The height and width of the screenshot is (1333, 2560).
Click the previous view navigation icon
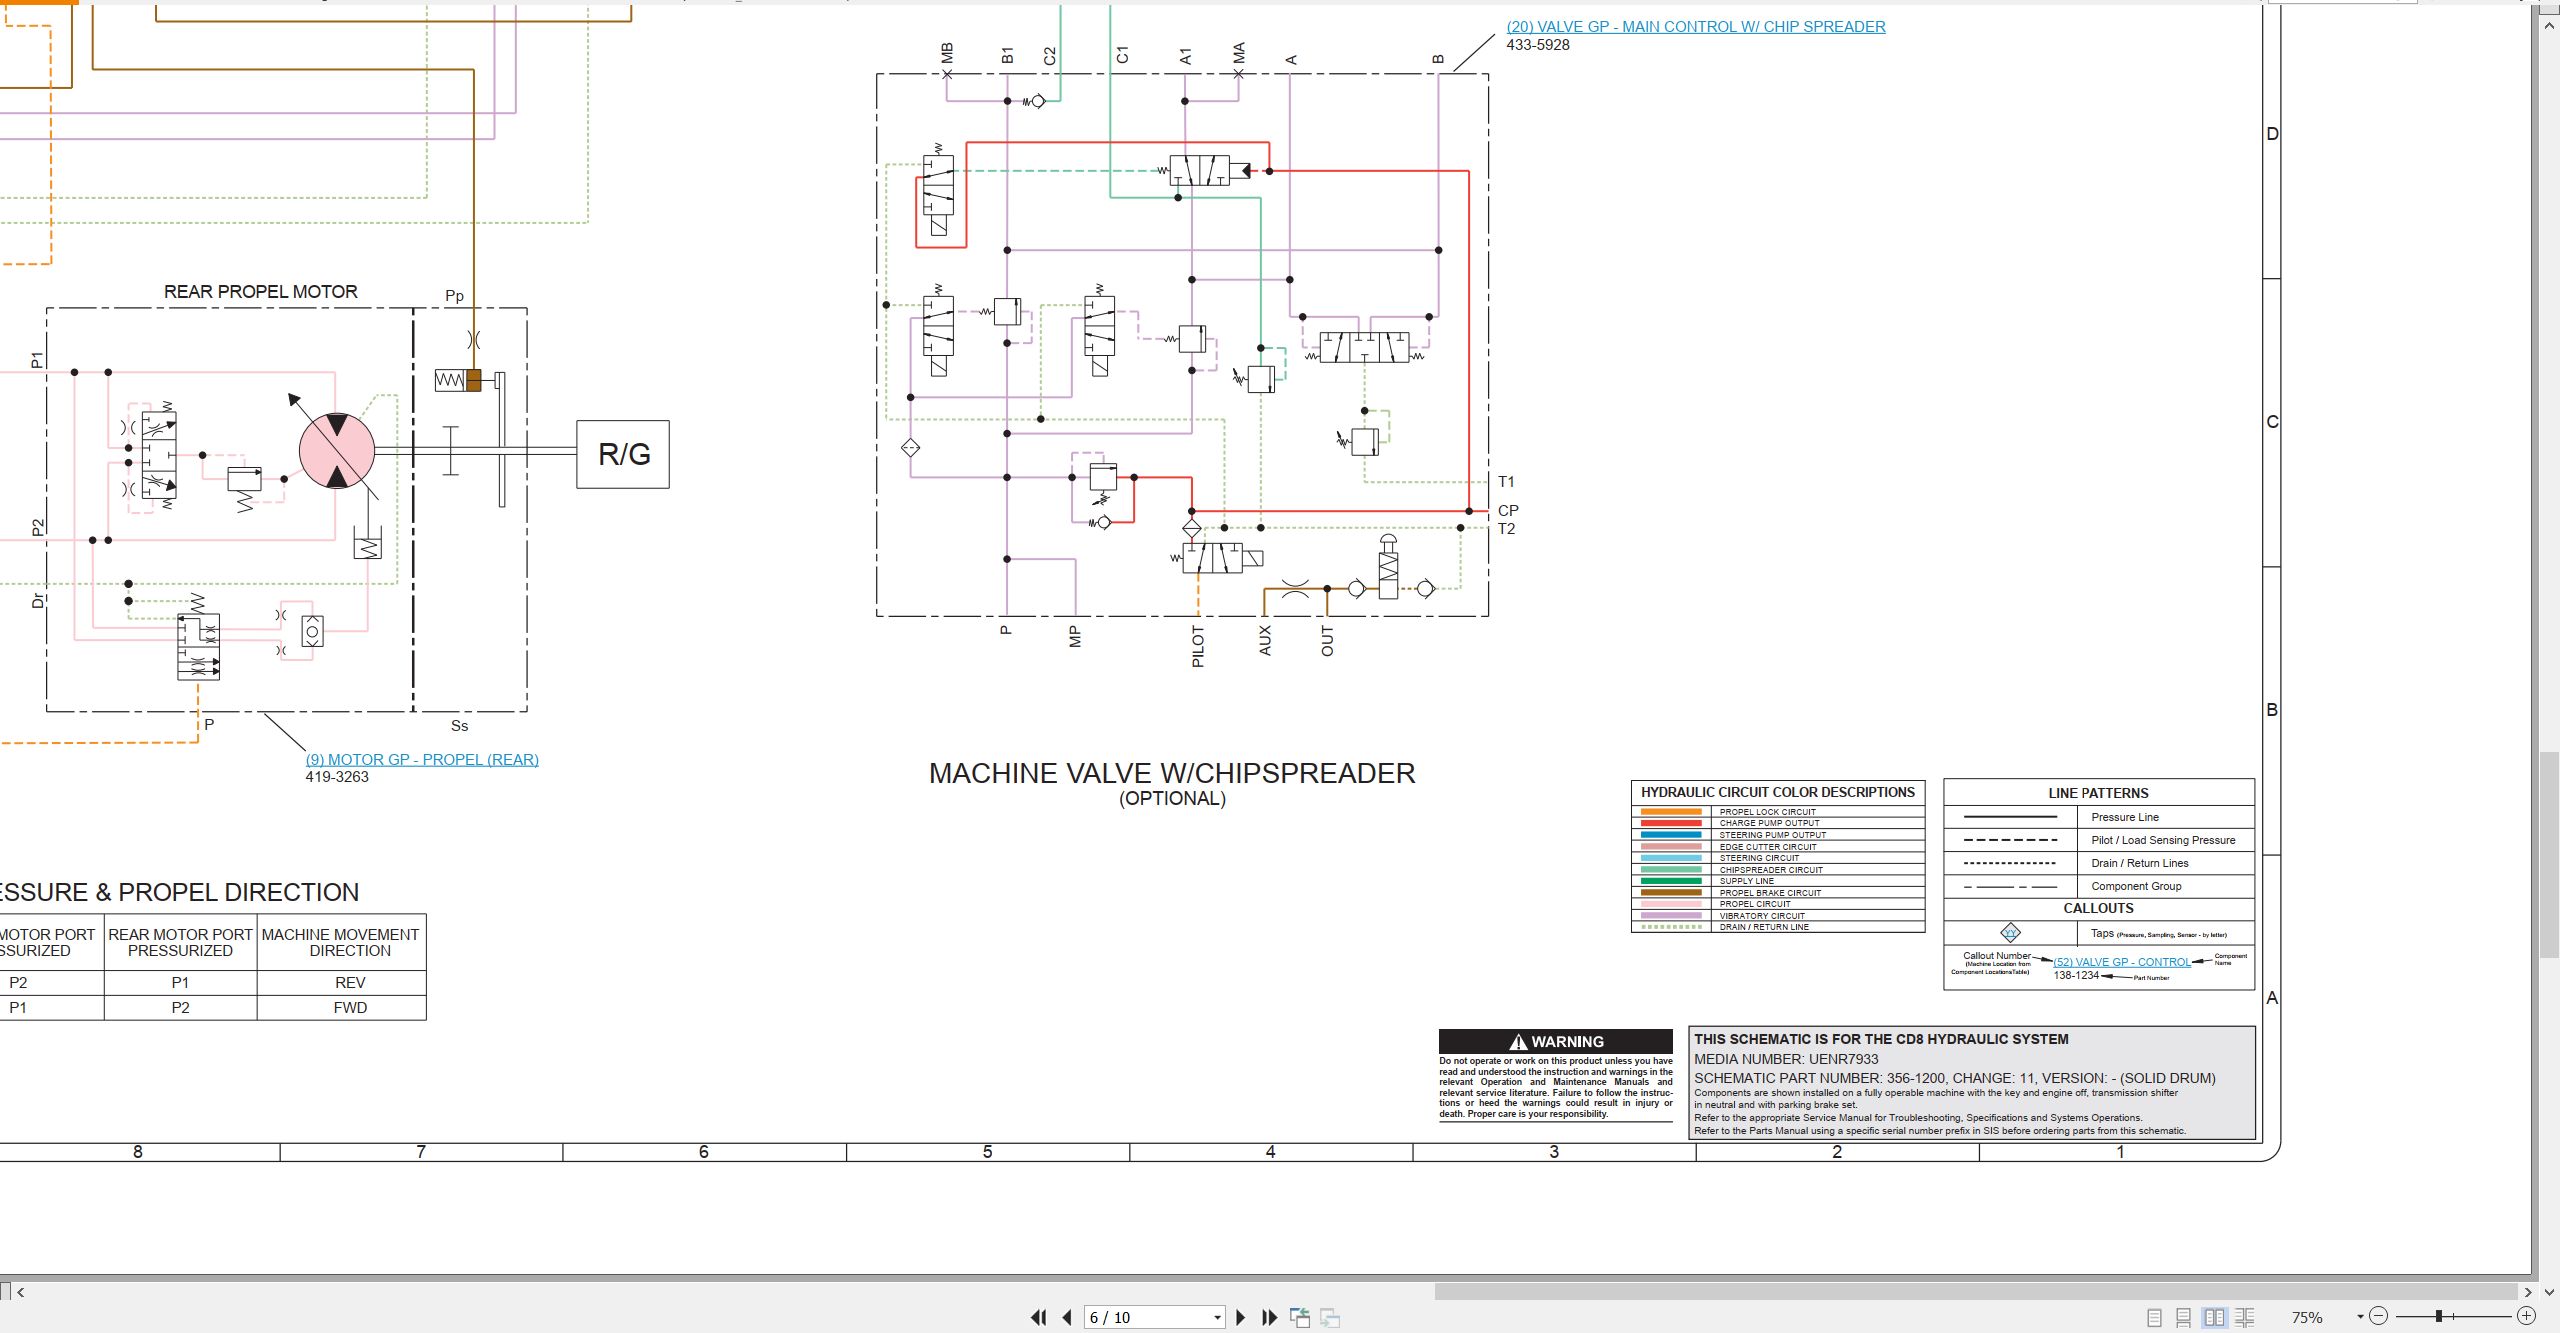click(1300, 1318)
